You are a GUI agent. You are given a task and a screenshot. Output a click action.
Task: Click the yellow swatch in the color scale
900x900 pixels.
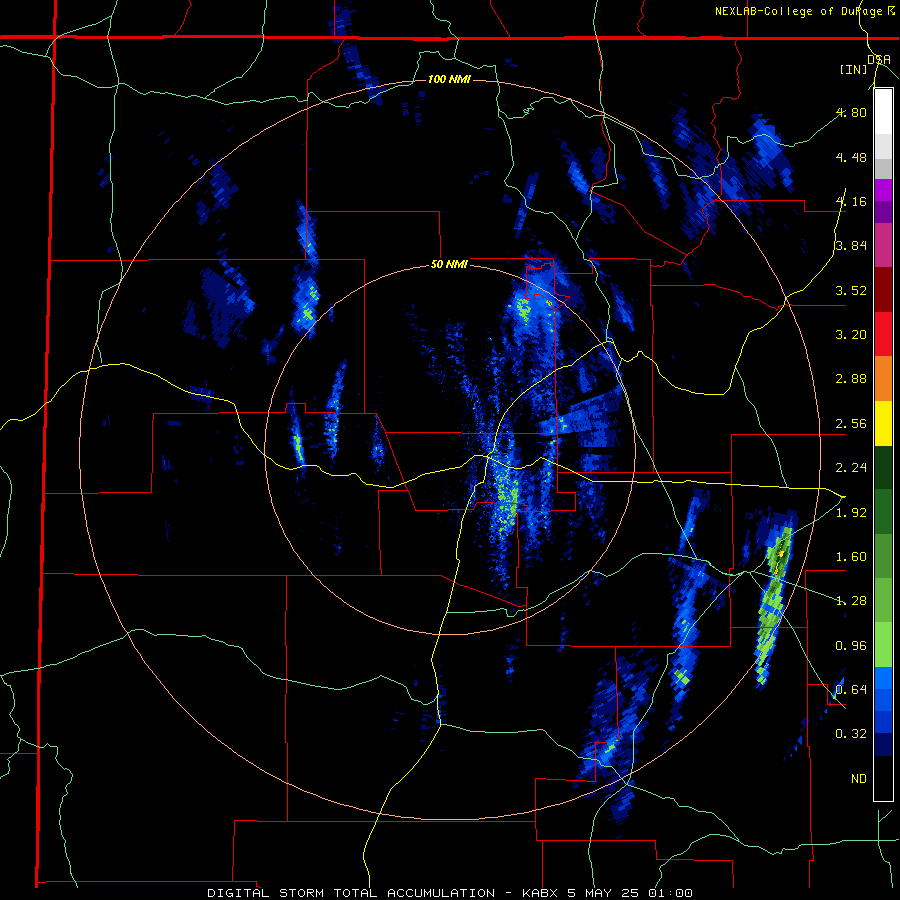(883, 424)
